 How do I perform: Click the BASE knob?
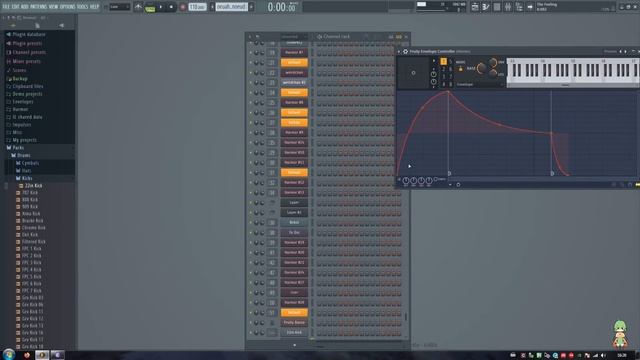pos(482,69)
